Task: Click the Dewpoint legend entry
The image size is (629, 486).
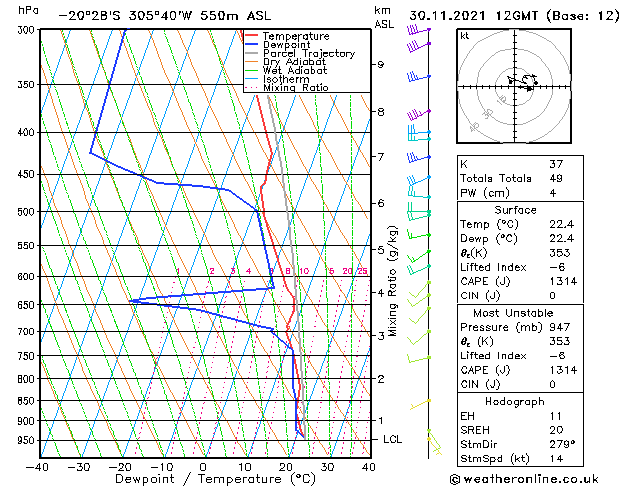Action: (x=286, y=45)
